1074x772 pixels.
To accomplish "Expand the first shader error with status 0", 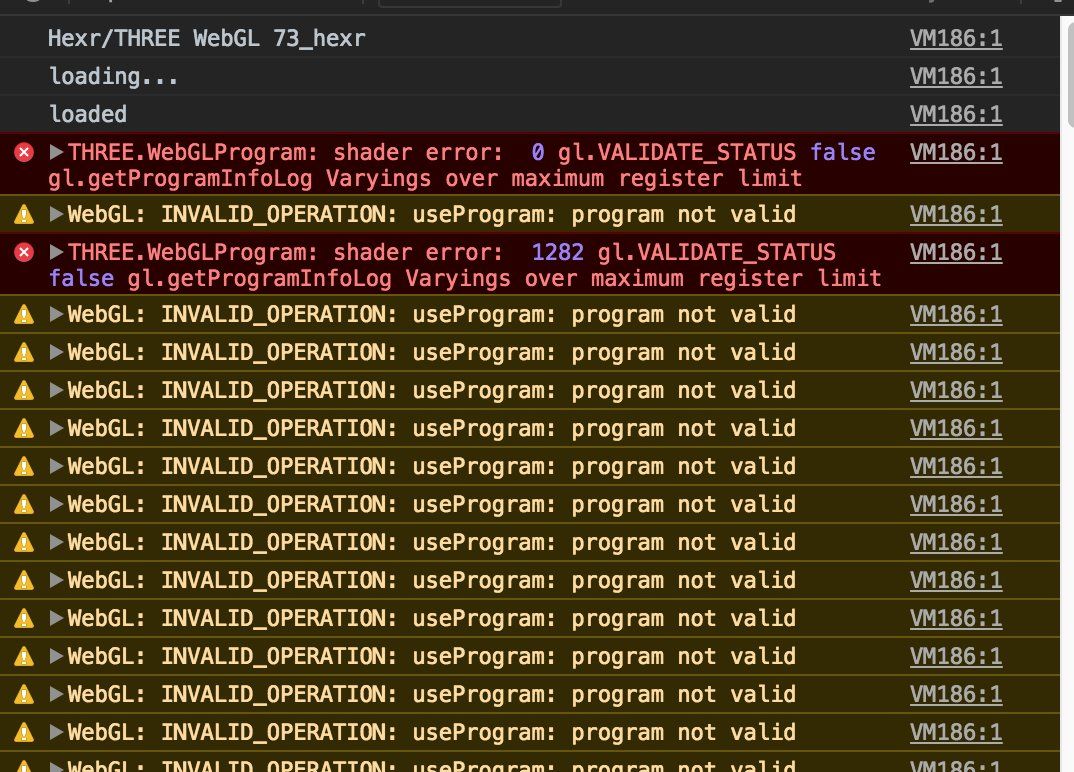I will click(x=57, y=153).
